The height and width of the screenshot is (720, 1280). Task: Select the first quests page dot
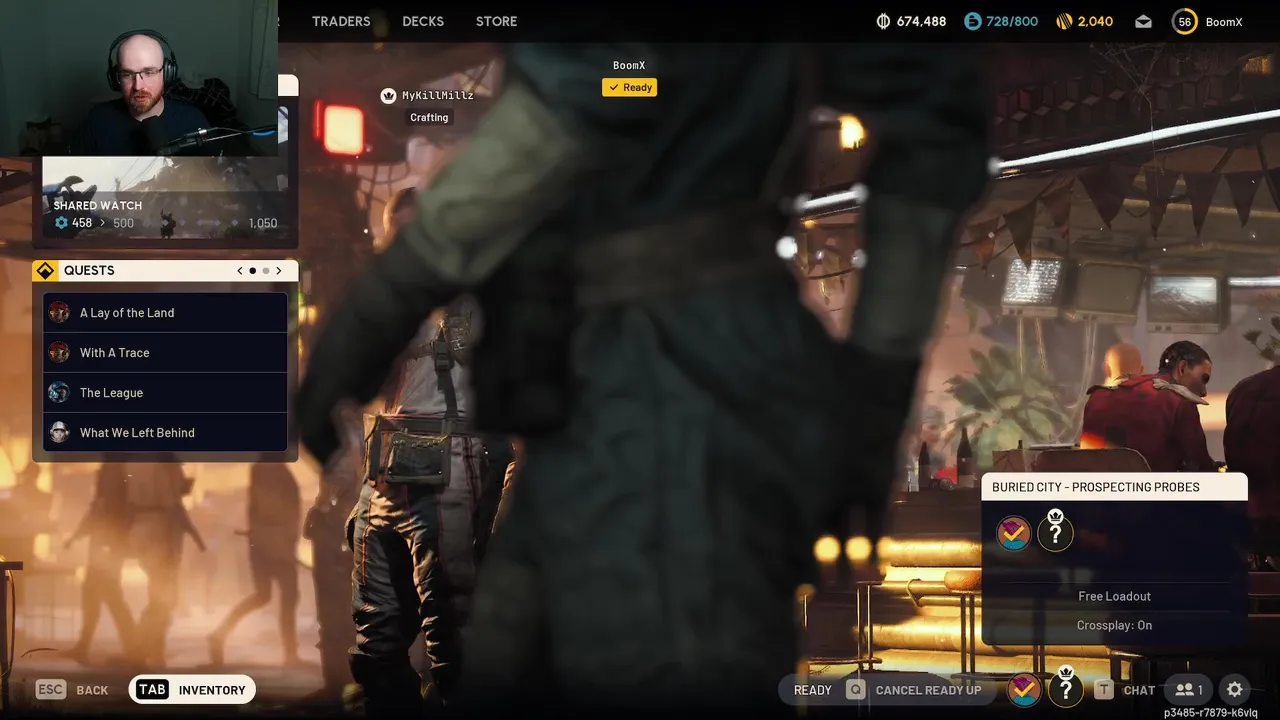pos(253,270)
